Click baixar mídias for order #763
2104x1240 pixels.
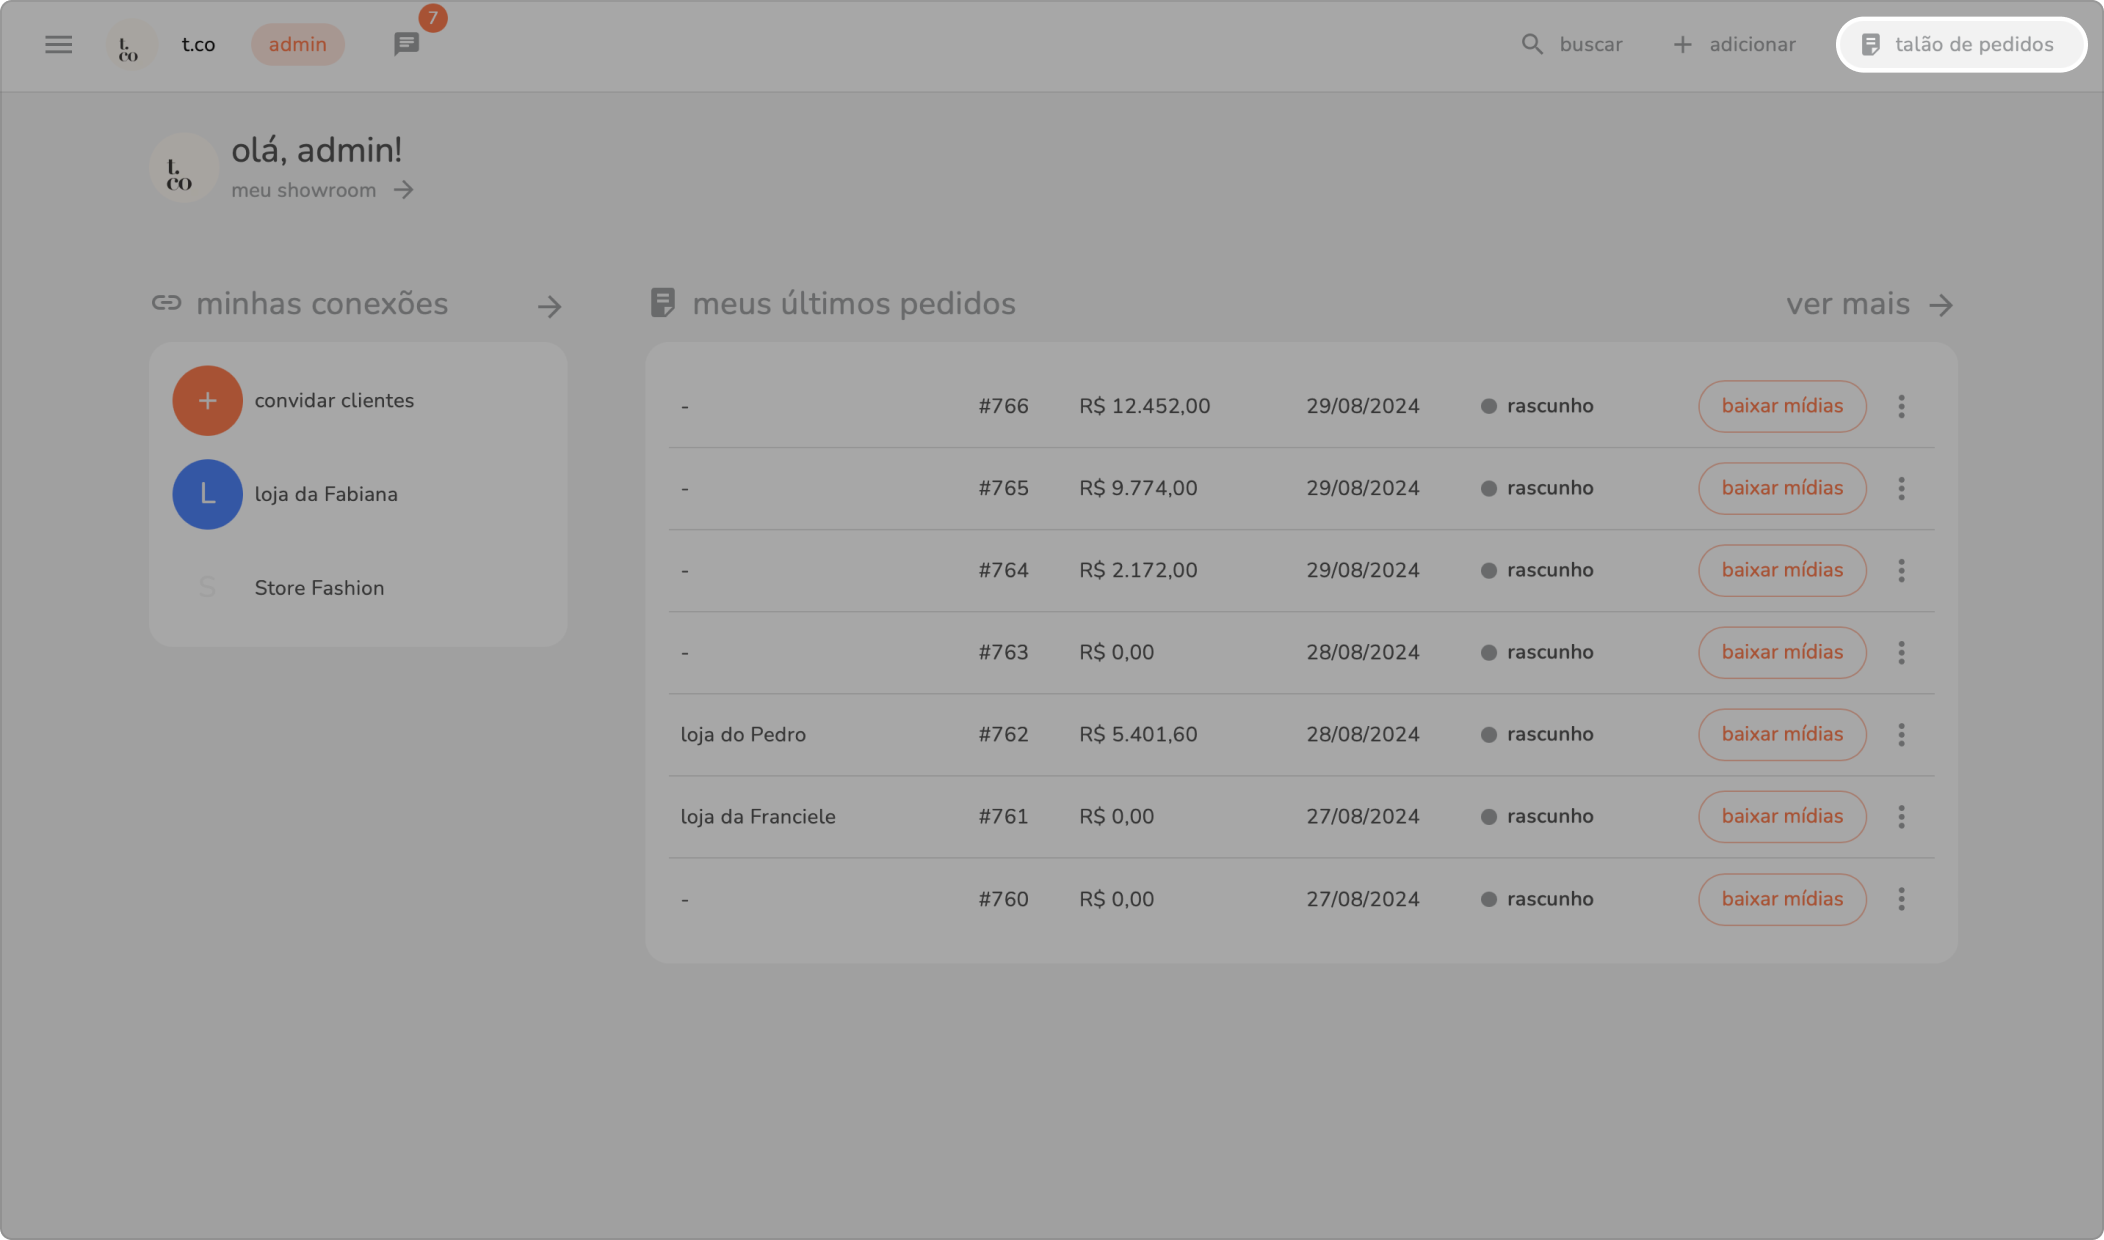point(1781,652)
